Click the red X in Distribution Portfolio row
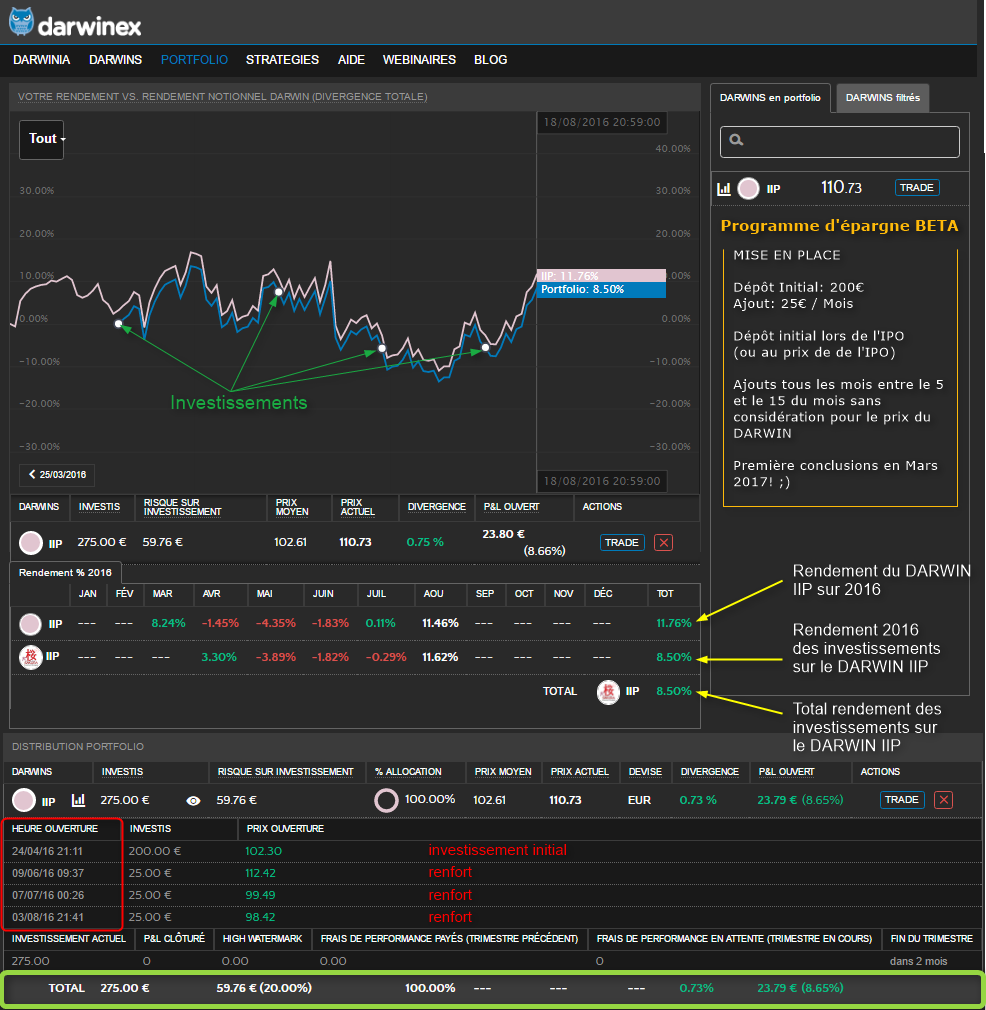The image size is (986, 1010). [x=943, y=800]
